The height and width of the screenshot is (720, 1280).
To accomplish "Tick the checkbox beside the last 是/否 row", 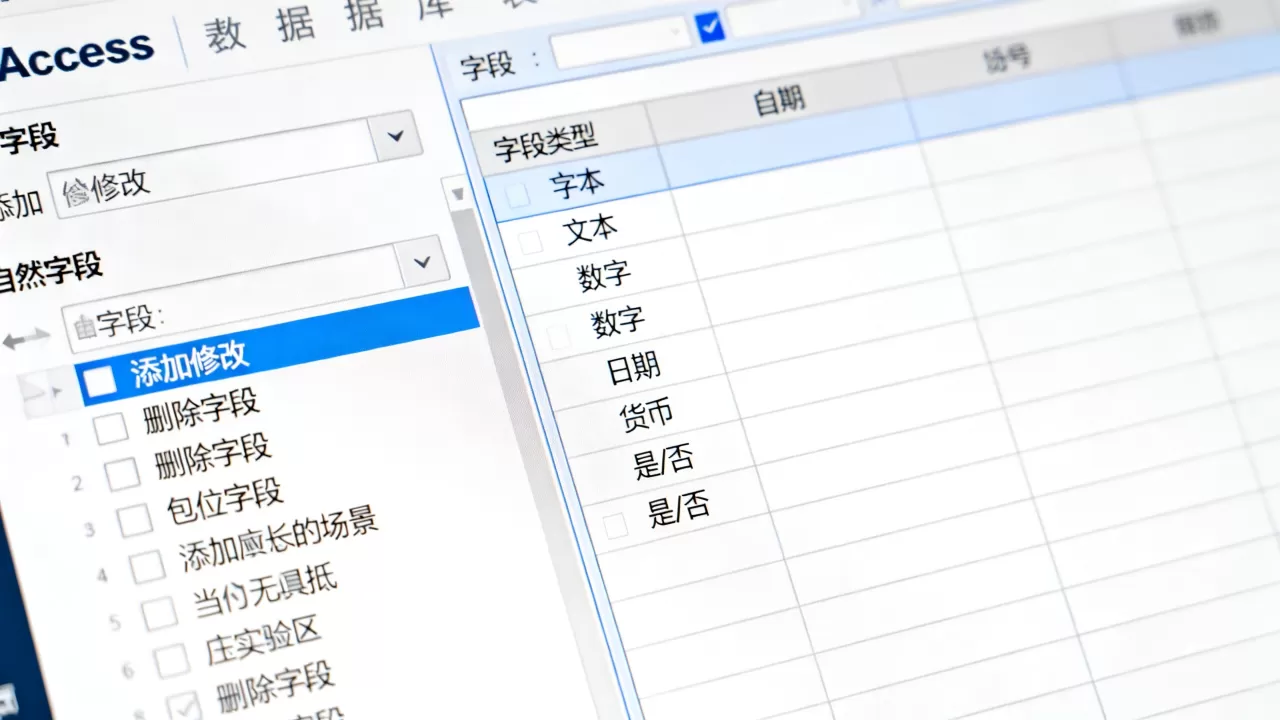I will click(x=615, y=525).
